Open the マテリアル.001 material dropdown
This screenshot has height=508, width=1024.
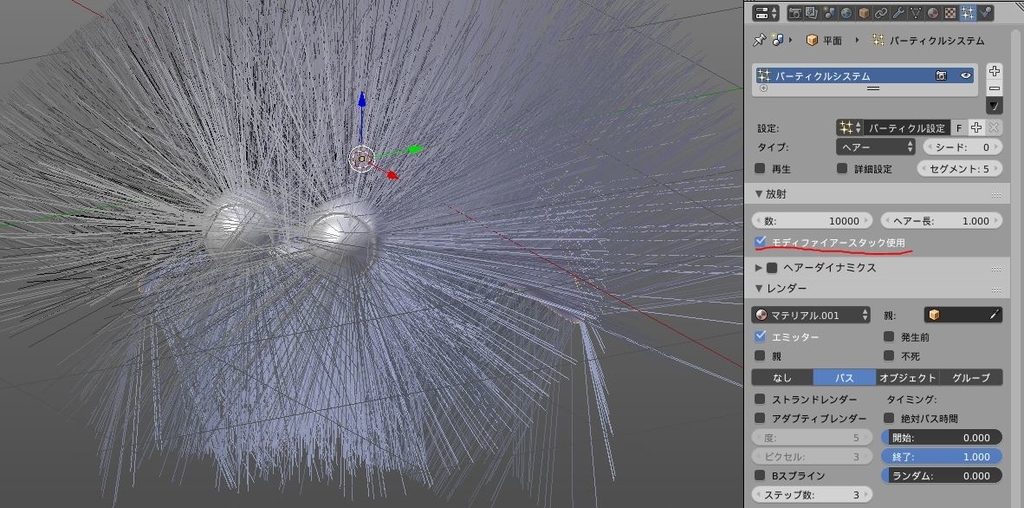tap(811, 315)
